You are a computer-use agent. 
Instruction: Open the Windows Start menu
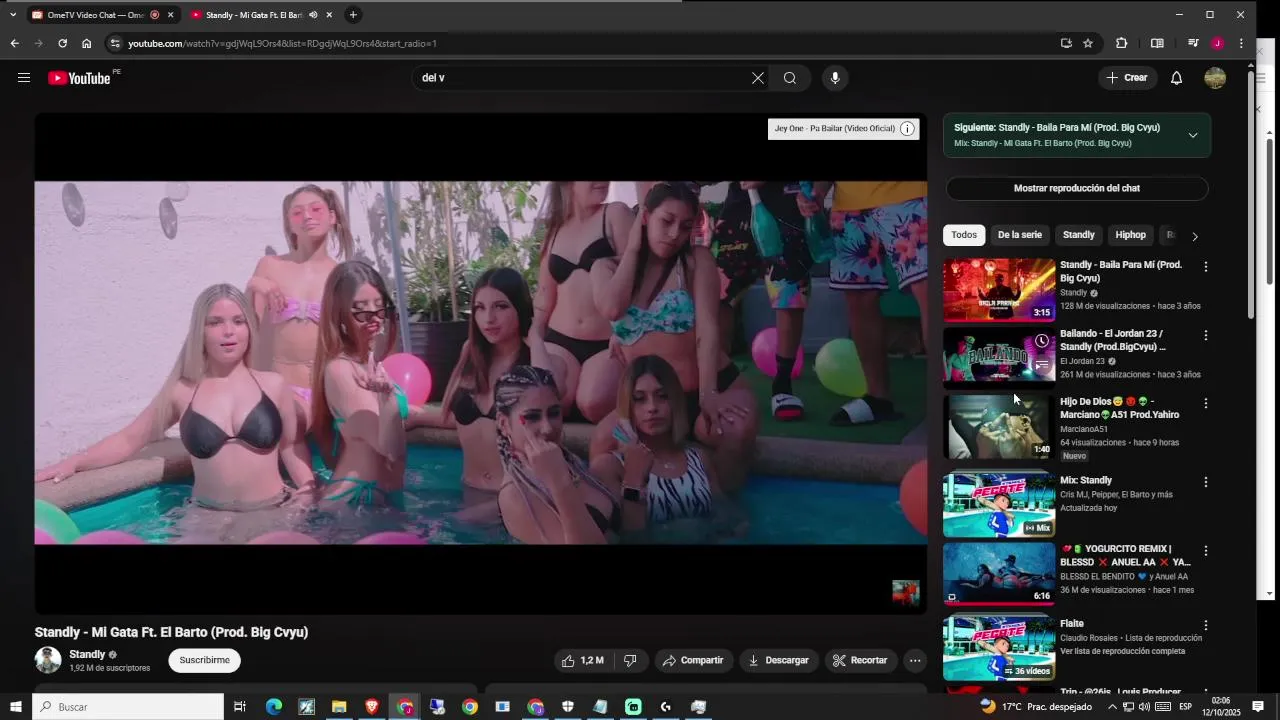(16, 707)
